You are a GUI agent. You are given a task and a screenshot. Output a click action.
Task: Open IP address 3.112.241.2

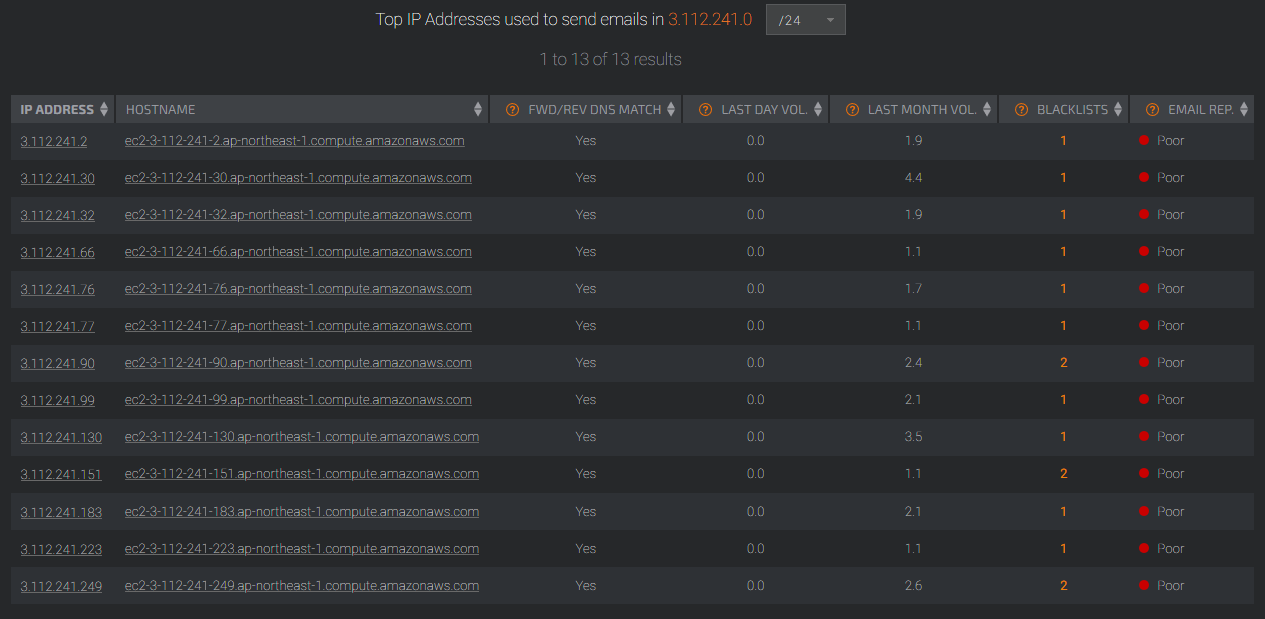[54, 141]
